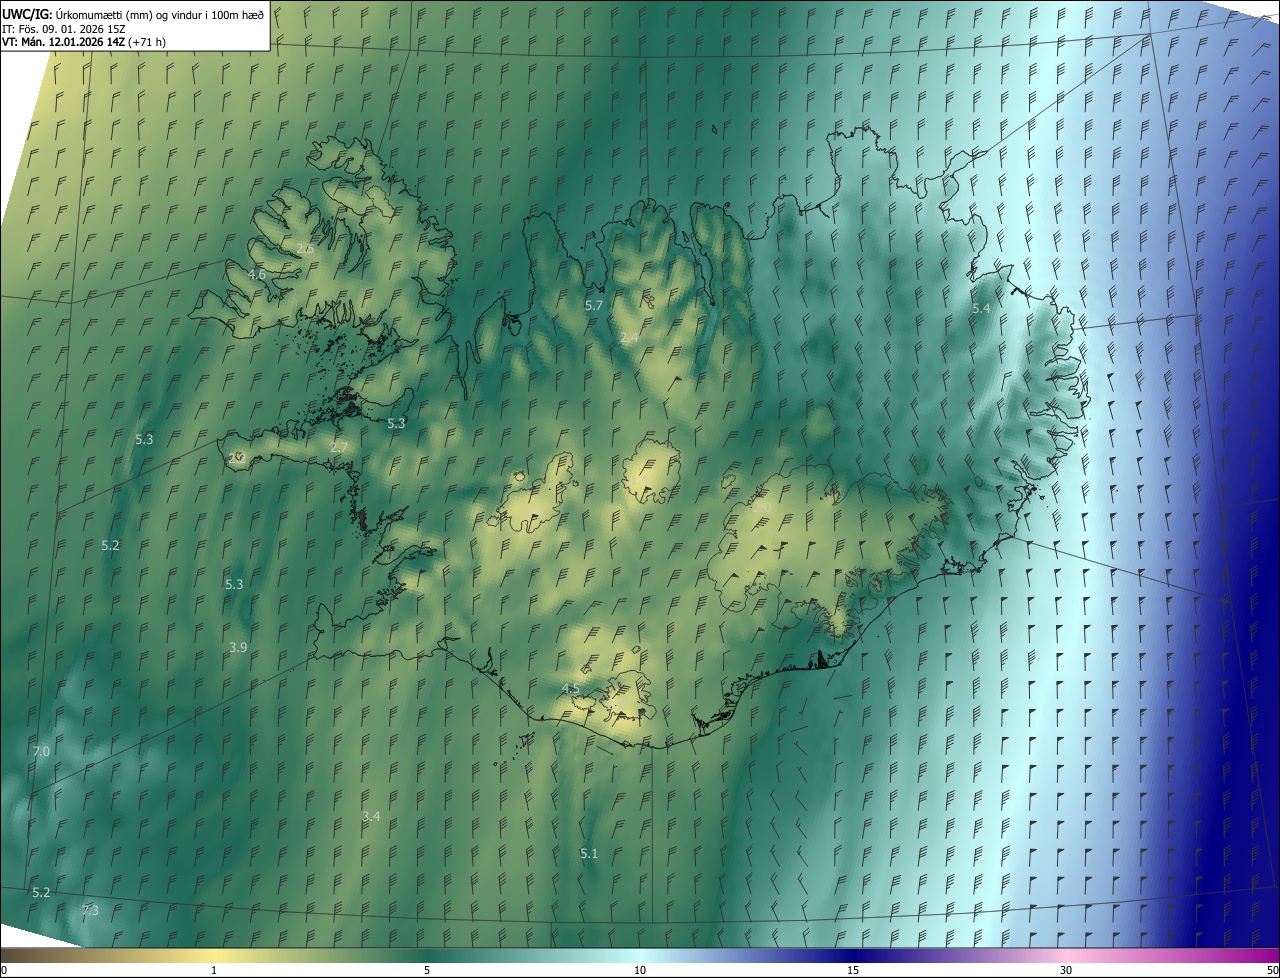
Task: Click the 5.1 value label
Action: [x=589, y=853]
